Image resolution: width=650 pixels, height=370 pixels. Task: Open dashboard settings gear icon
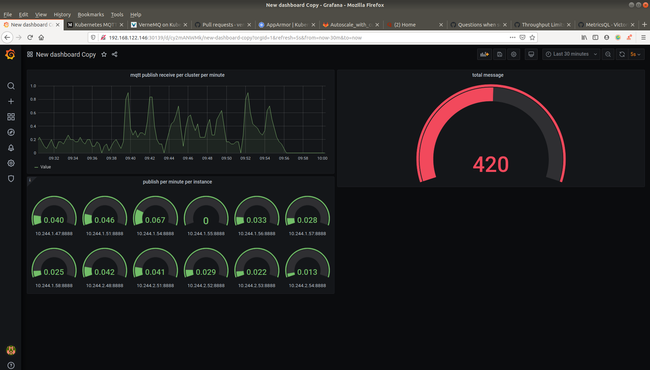(514, 54)
